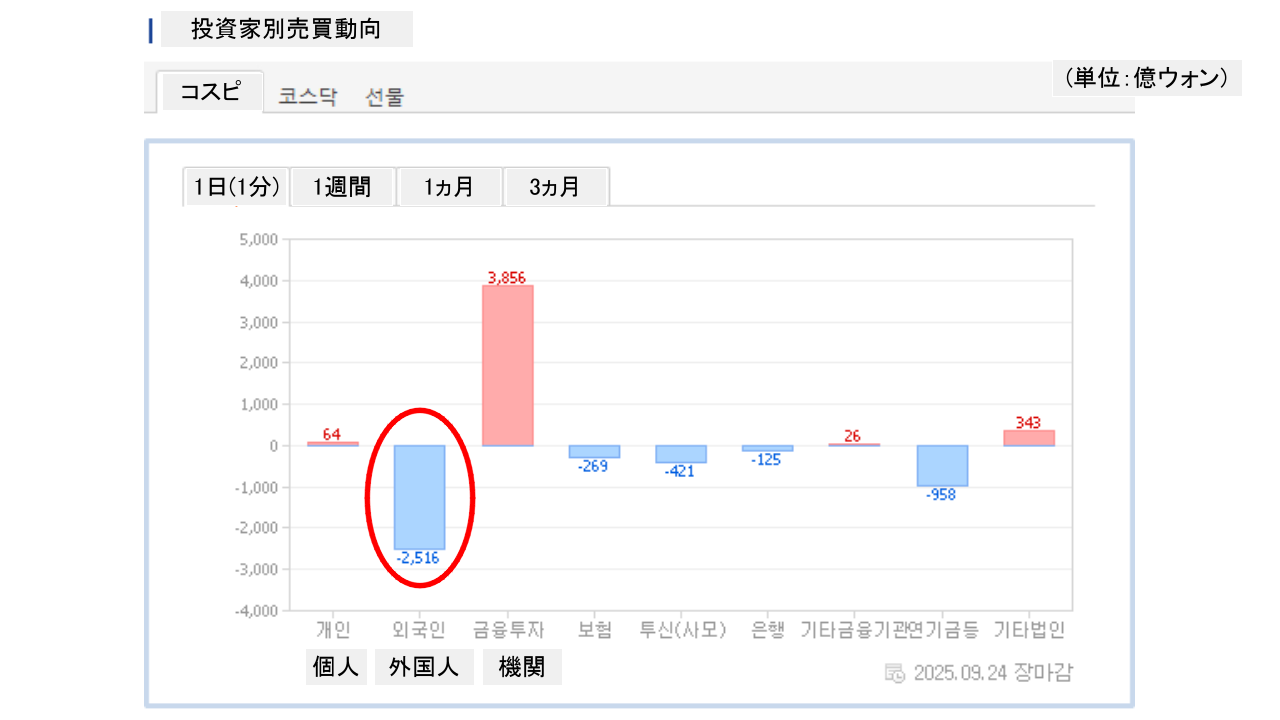
Task: Click the 機関 label box
Action: pos(522,667)
